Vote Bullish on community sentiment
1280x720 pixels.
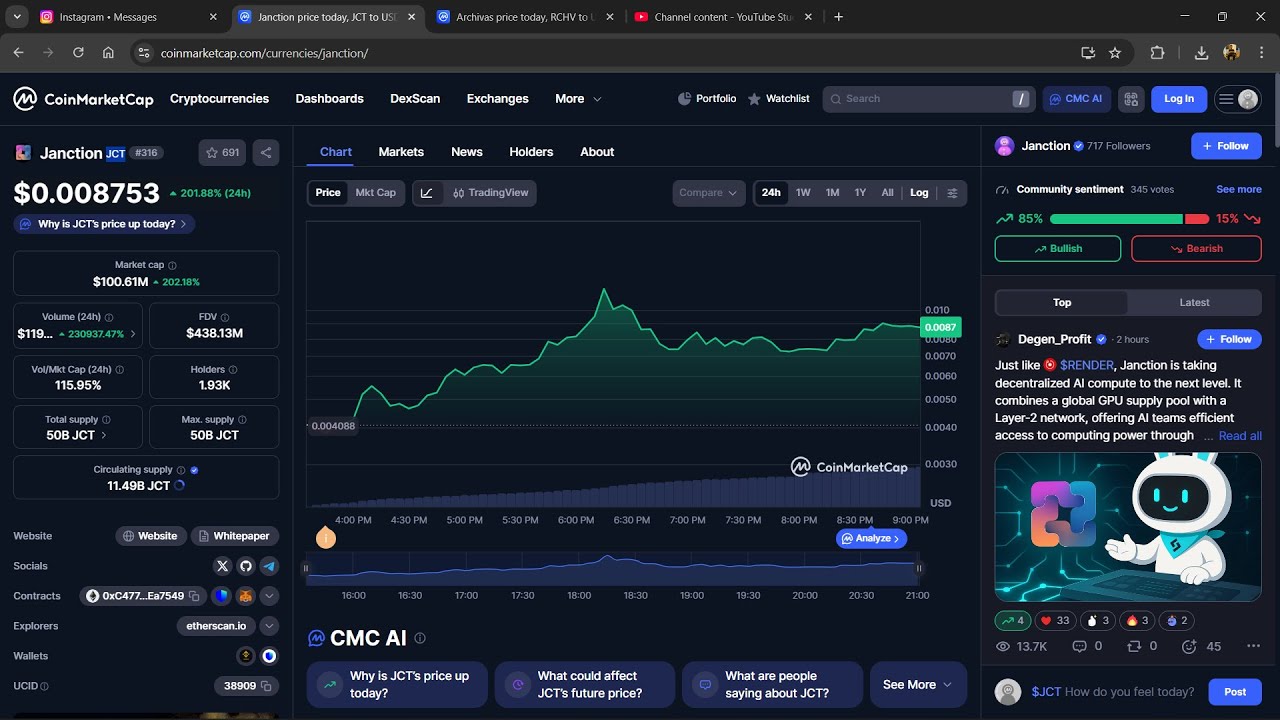1058,249
